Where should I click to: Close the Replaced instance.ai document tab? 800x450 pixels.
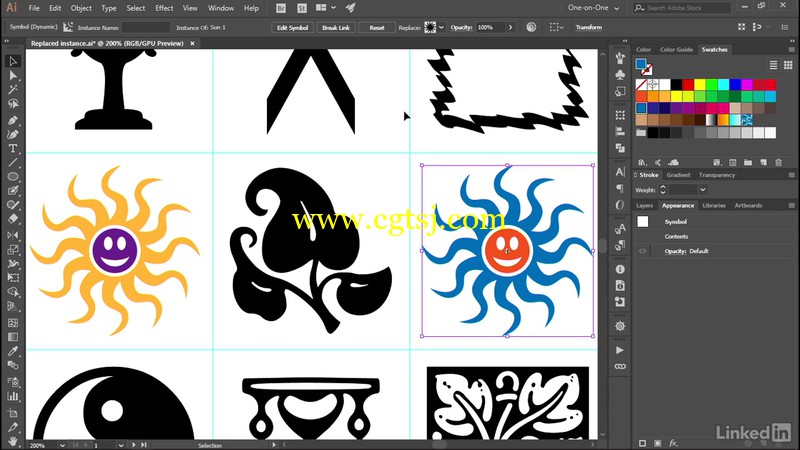point(192,43)
